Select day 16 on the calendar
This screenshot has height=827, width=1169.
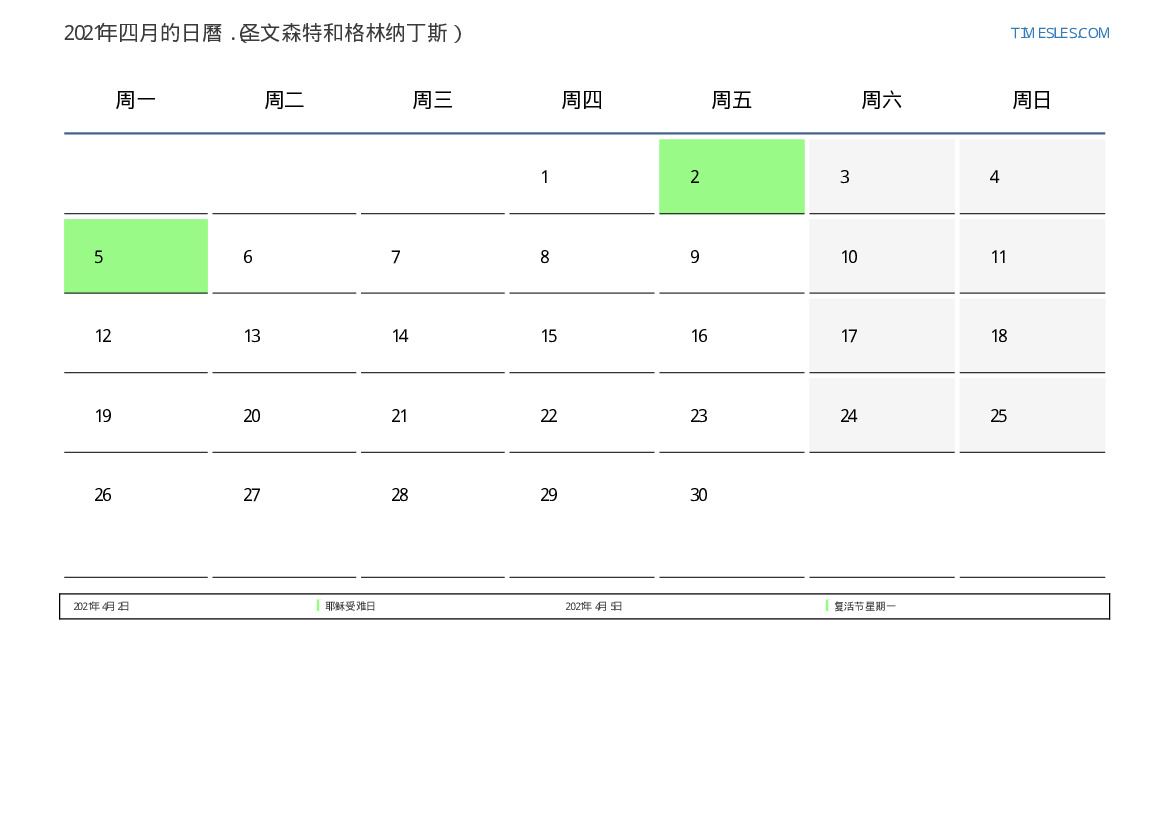[x=731, y=336]
